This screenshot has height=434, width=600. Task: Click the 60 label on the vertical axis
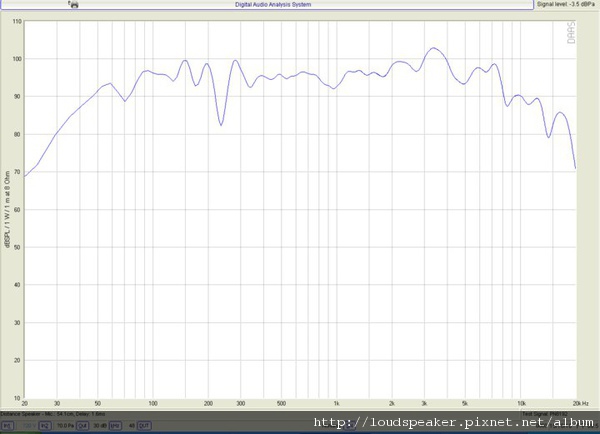(x=18, y=210)
